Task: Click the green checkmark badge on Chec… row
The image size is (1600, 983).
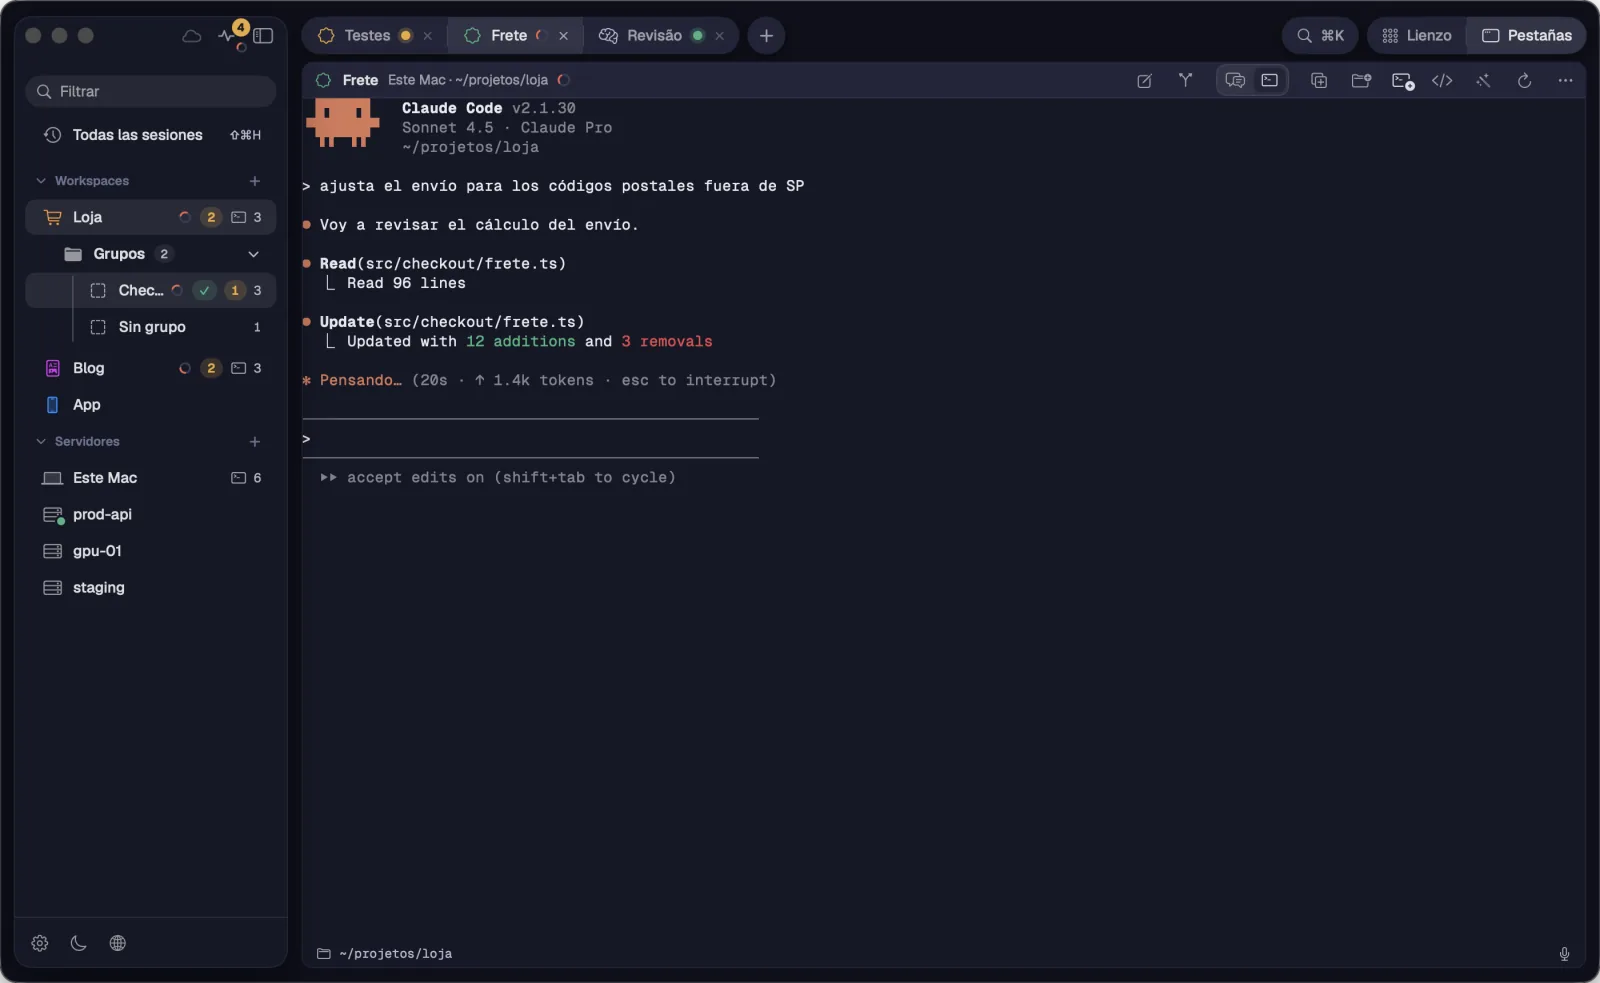Action: [x=204, y=290]
